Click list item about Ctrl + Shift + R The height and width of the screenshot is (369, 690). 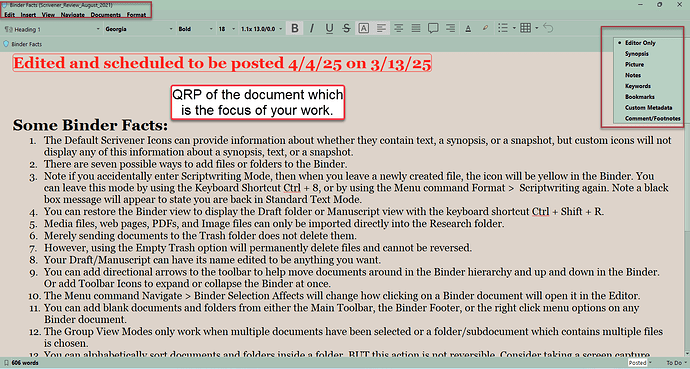(x=323, y=212)
